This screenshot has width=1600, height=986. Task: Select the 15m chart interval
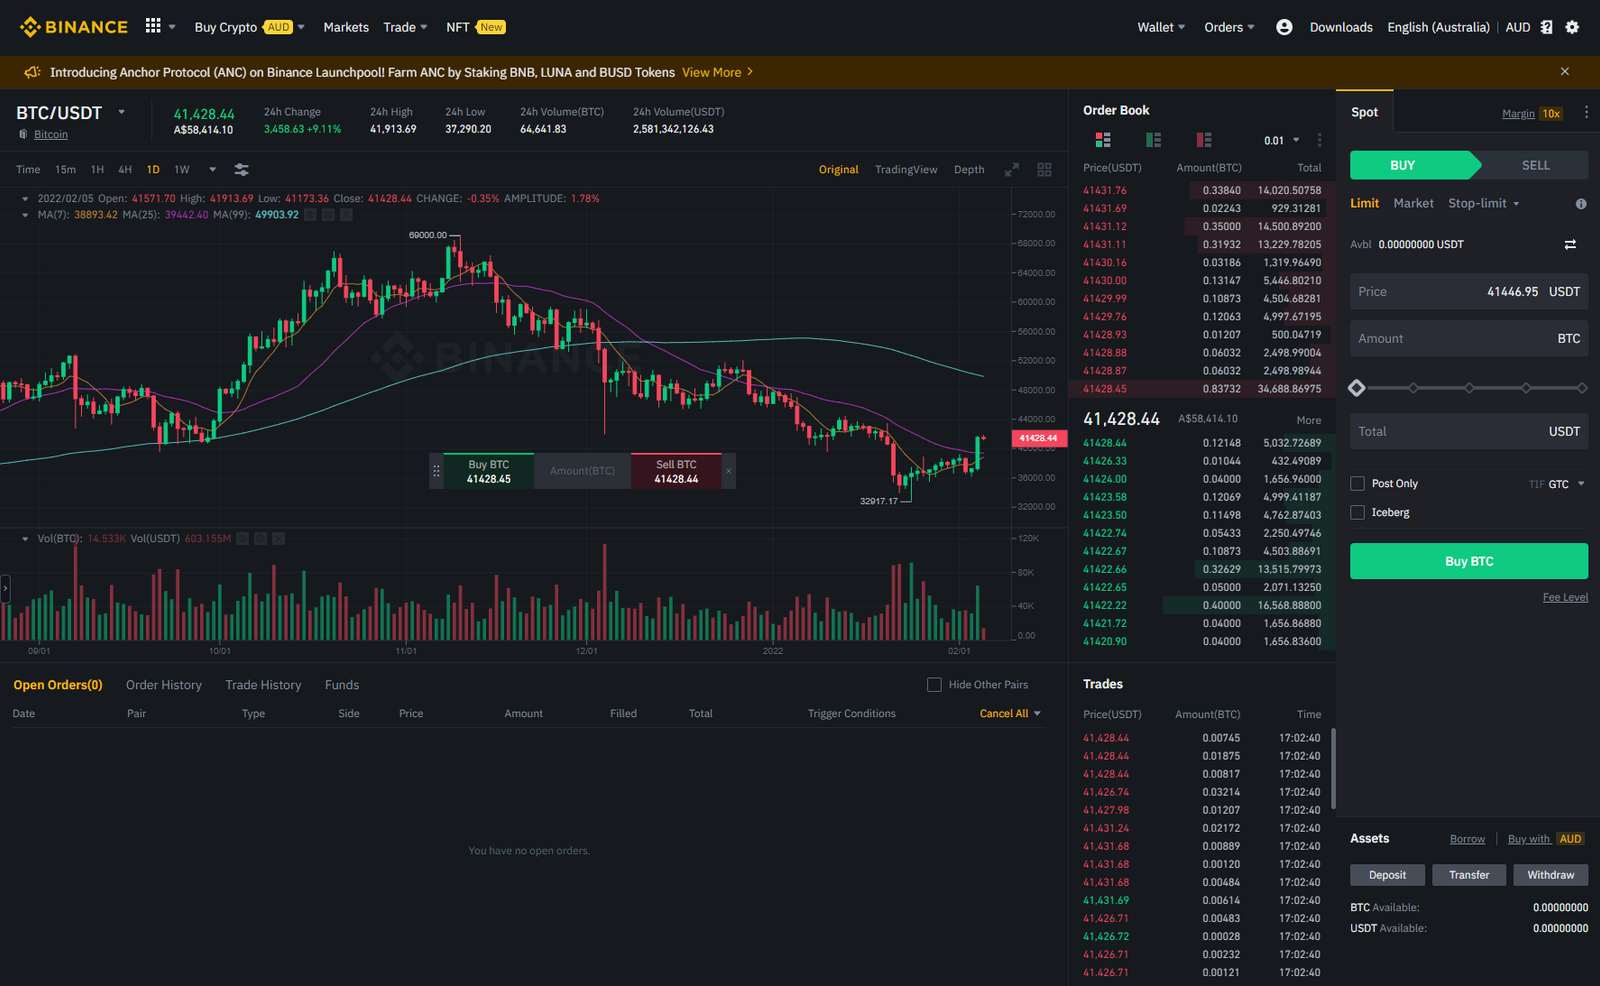tap(65, 170)
